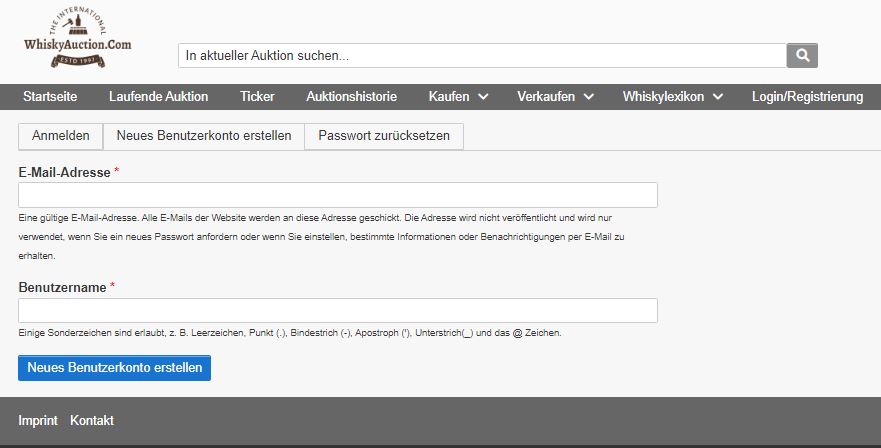Viewport: 881px width, 448px height.
Task: Focus the Benutzername text field
Action: 338,310
